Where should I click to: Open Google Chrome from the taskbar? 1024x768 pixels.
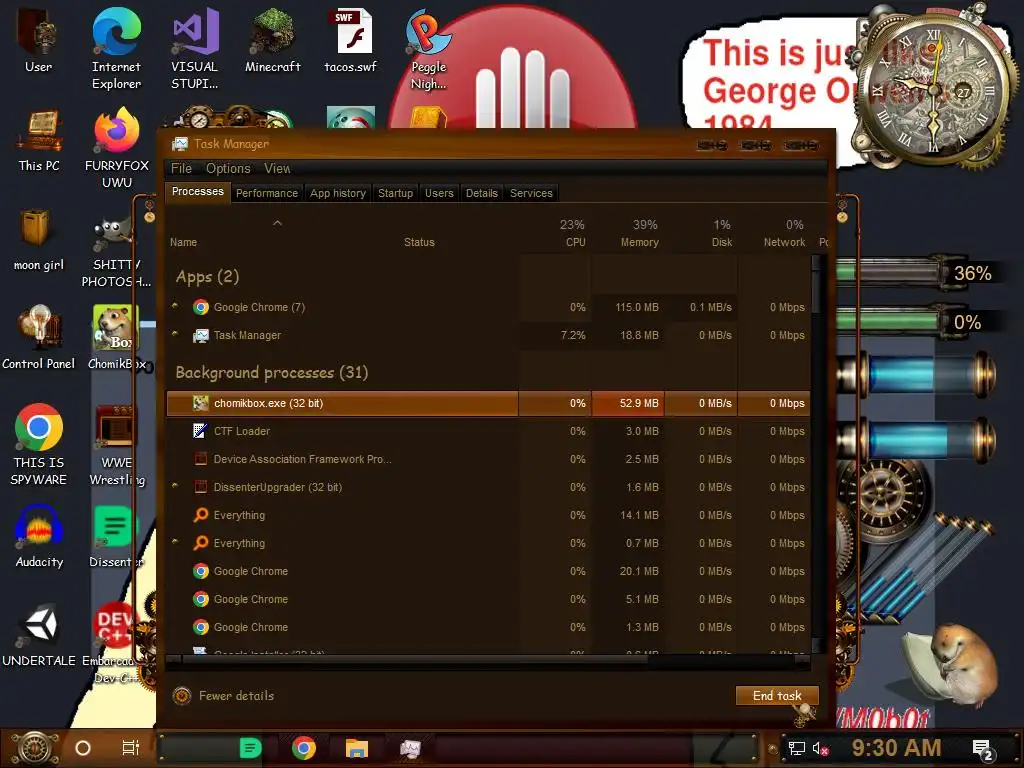click(x=304, y=748)
